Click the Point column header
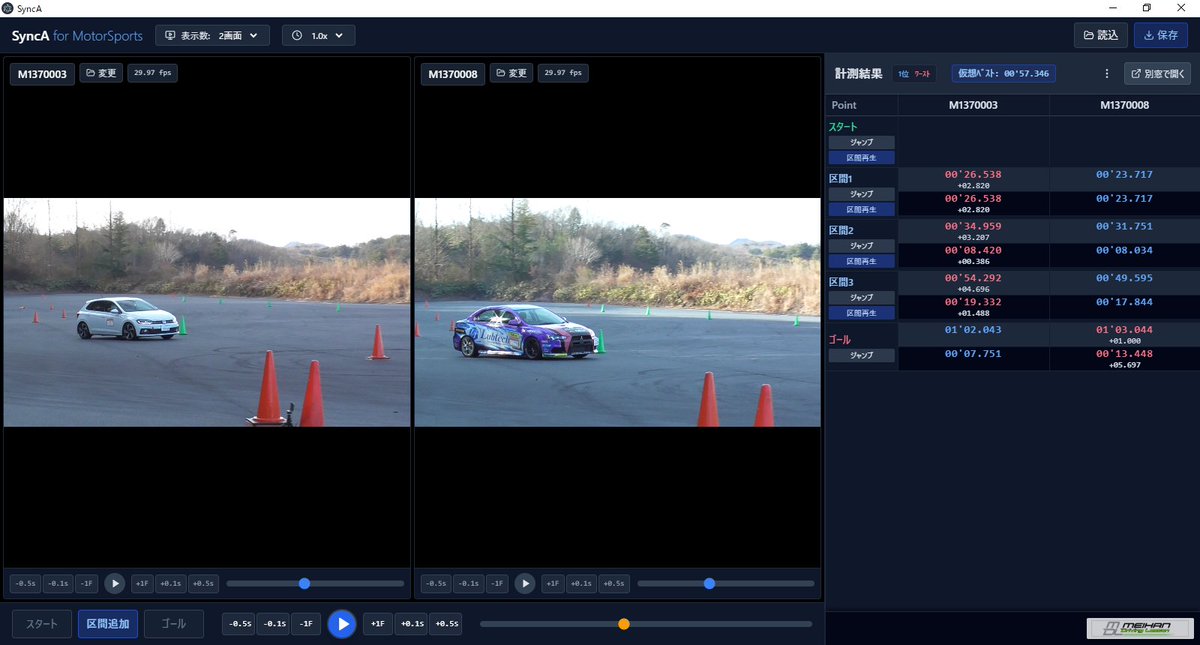 click(x=862, y=105)
